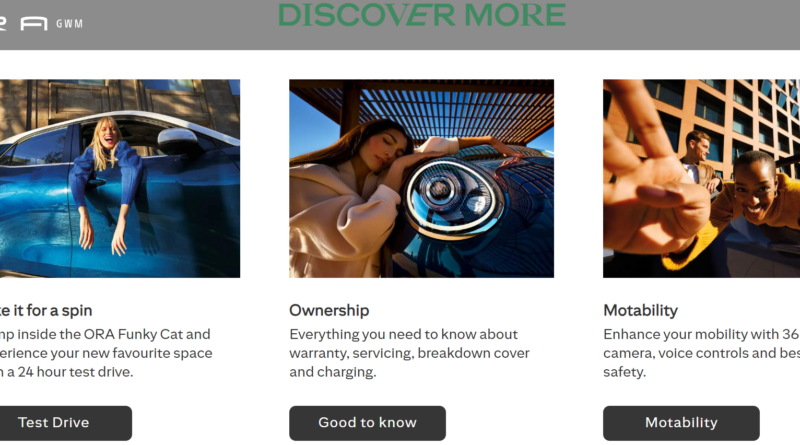The width and height of the screenshot is (800, 445).
Task: Open the peace-sign hand Motability photo
Action: [702, 179]
